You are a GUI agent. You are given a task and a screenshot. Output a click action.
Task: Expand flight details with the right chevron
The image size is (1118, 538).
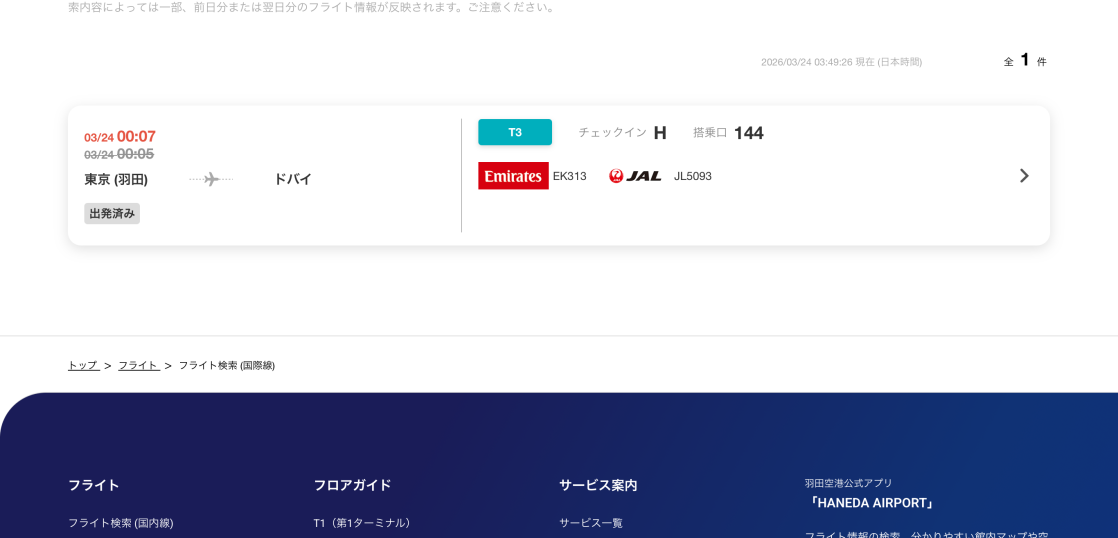[1023, 176]
